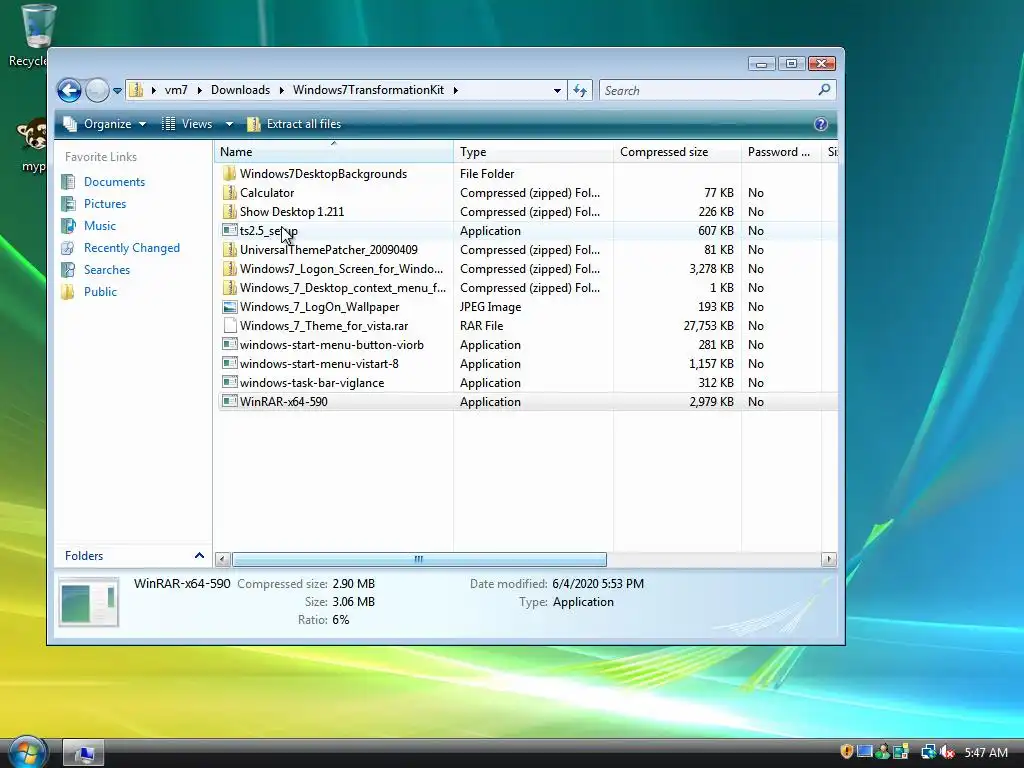The image size is (1024, 768).
Task: Refresh the folder view
Action: pyautogui.click(x=580, y=91)
